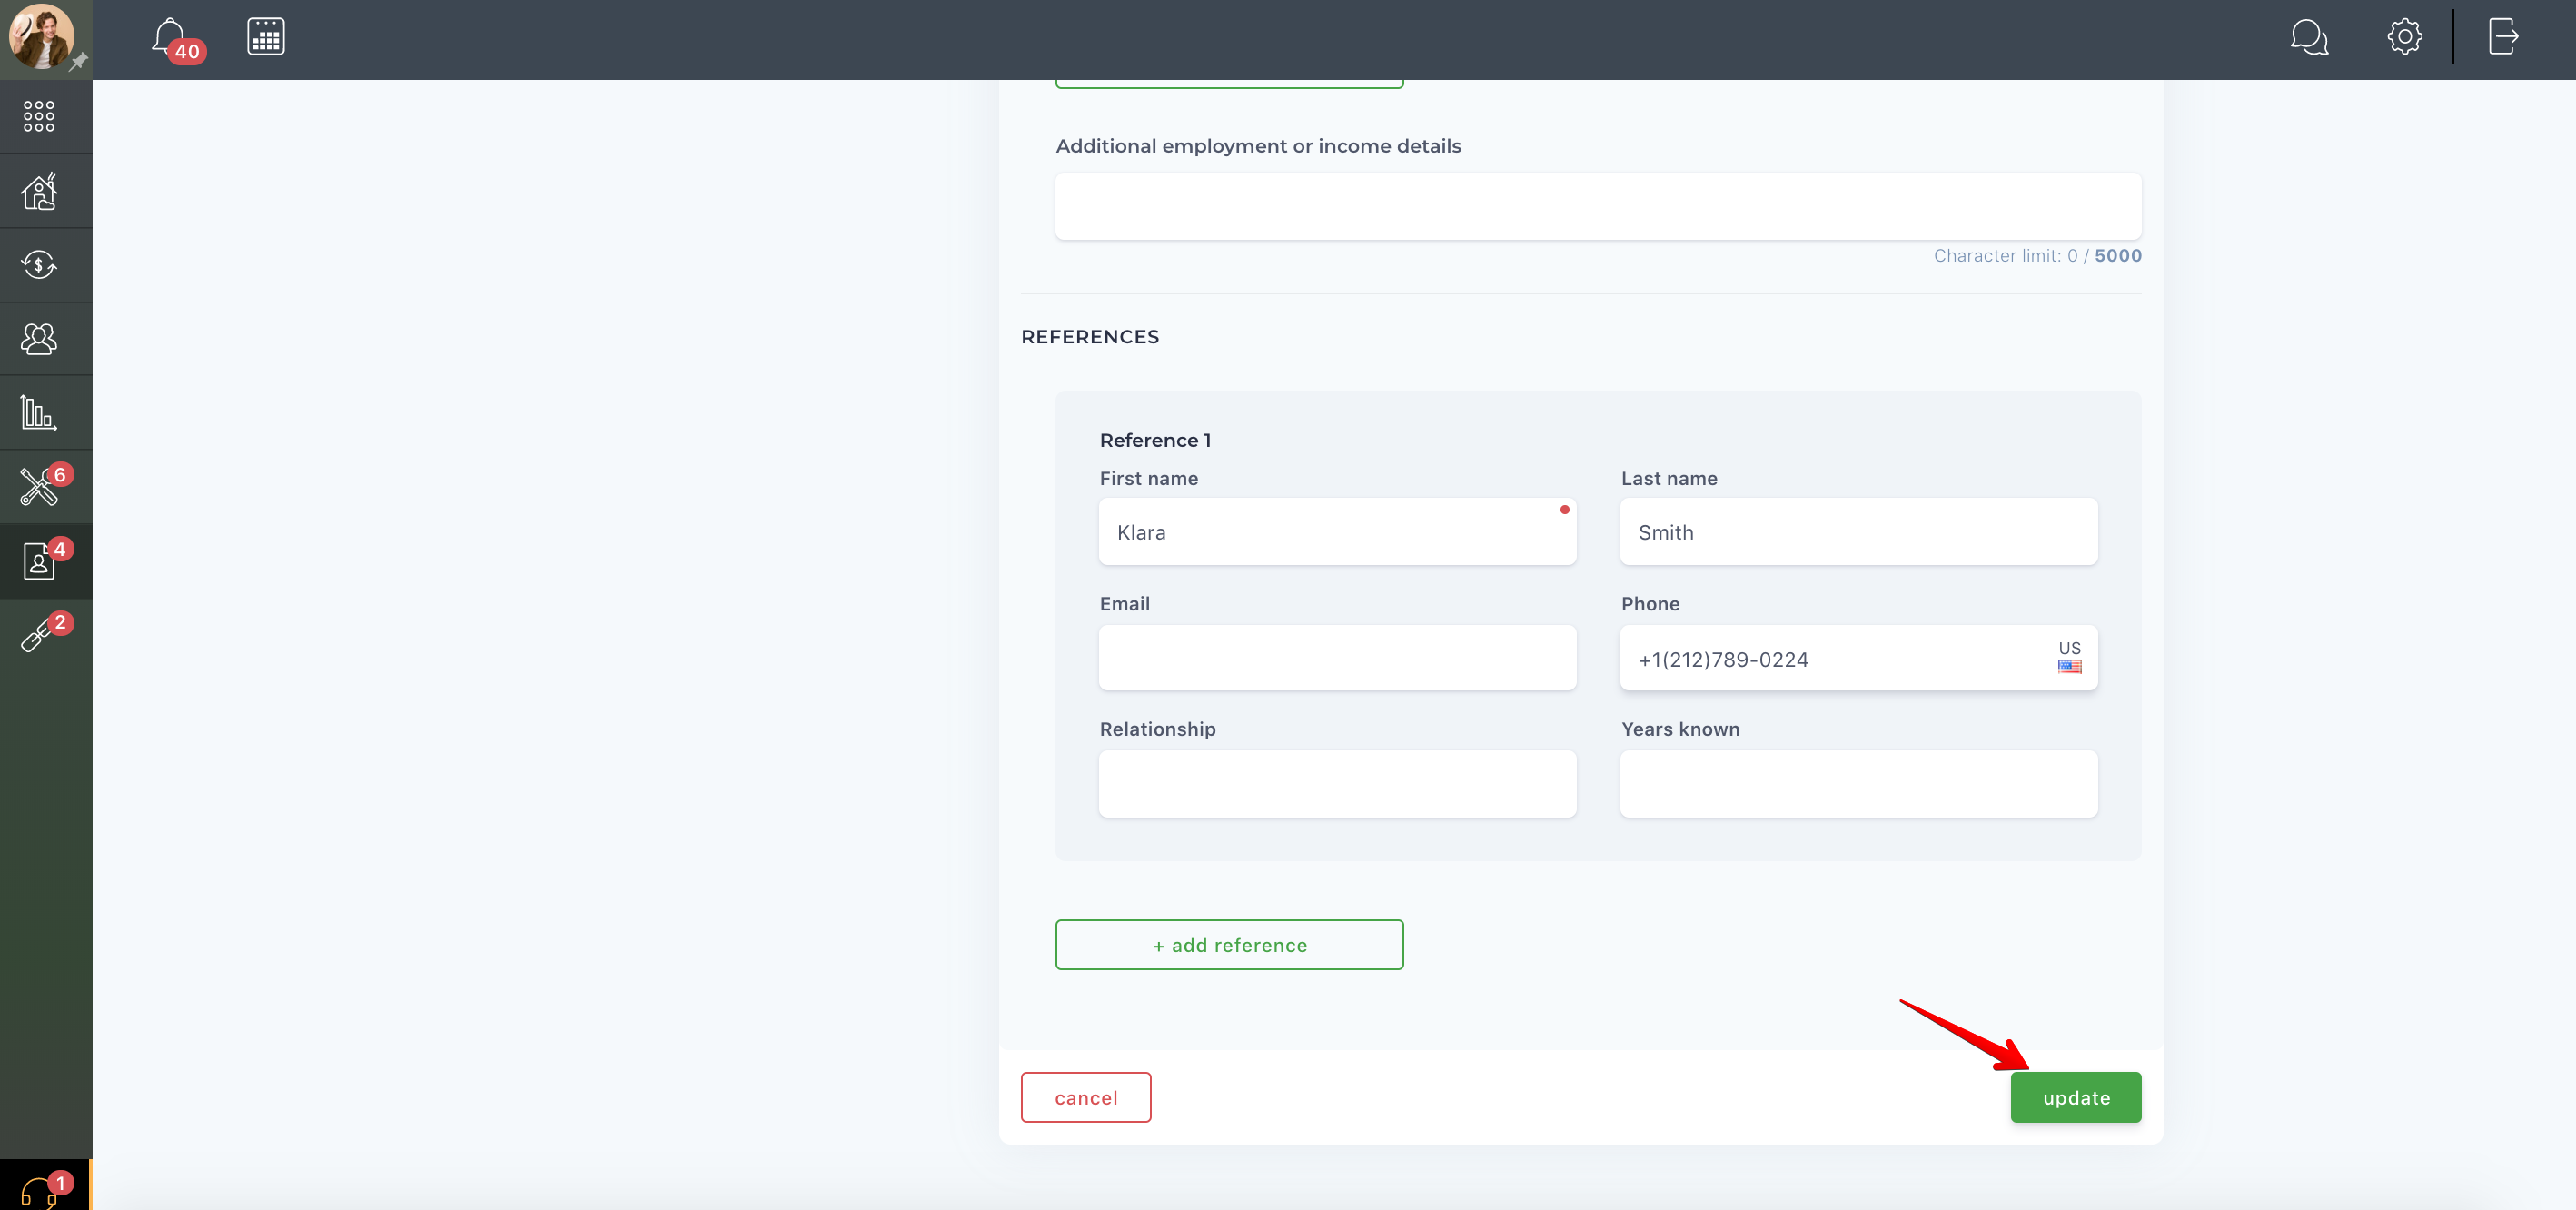2576x1210 pixels.
Task: Pin the sidebar using the pin icon
Action: pyautogui.click(x=78, y=62)
